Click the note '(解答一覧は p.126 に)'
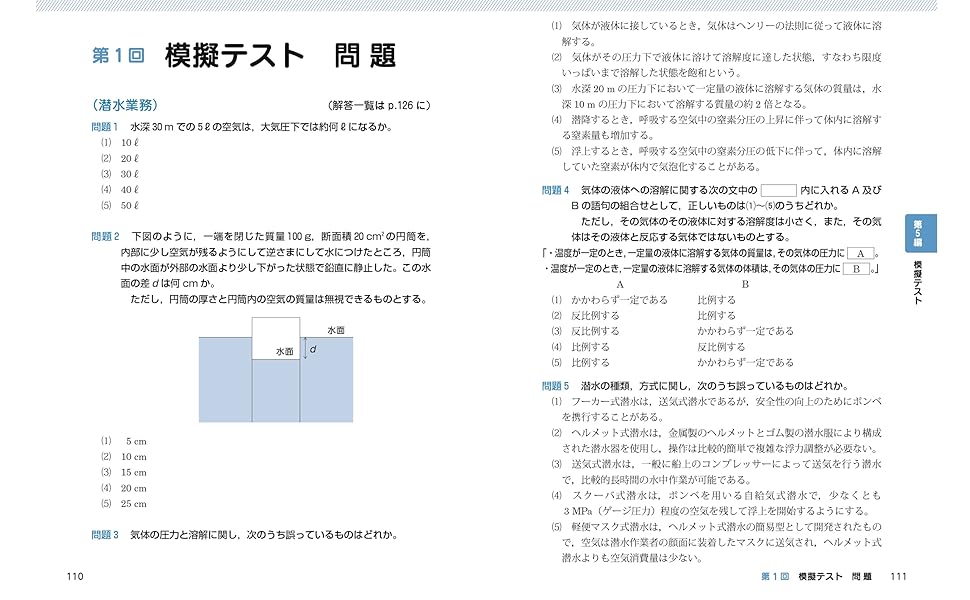 379,105
